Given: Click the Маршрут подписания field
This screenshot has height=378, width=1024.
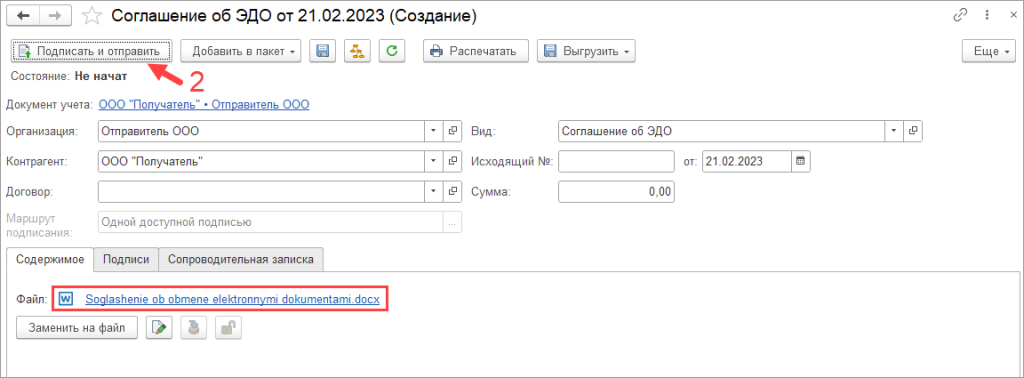Looking at the screenshot, I should tap(270, 222).
